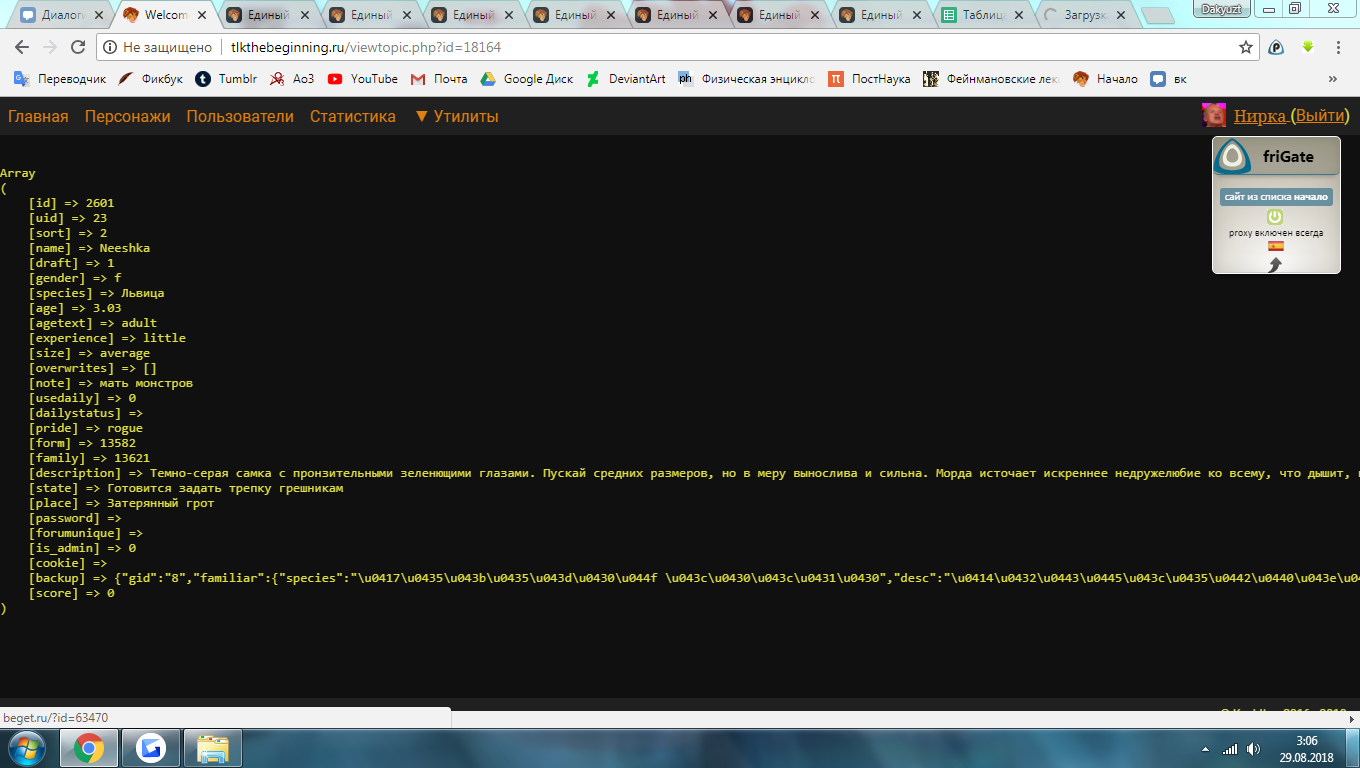Viewport: 1360px width, 768px height.
Task: Click the '[note] => мать монстров' line
Action: (110, 383)
